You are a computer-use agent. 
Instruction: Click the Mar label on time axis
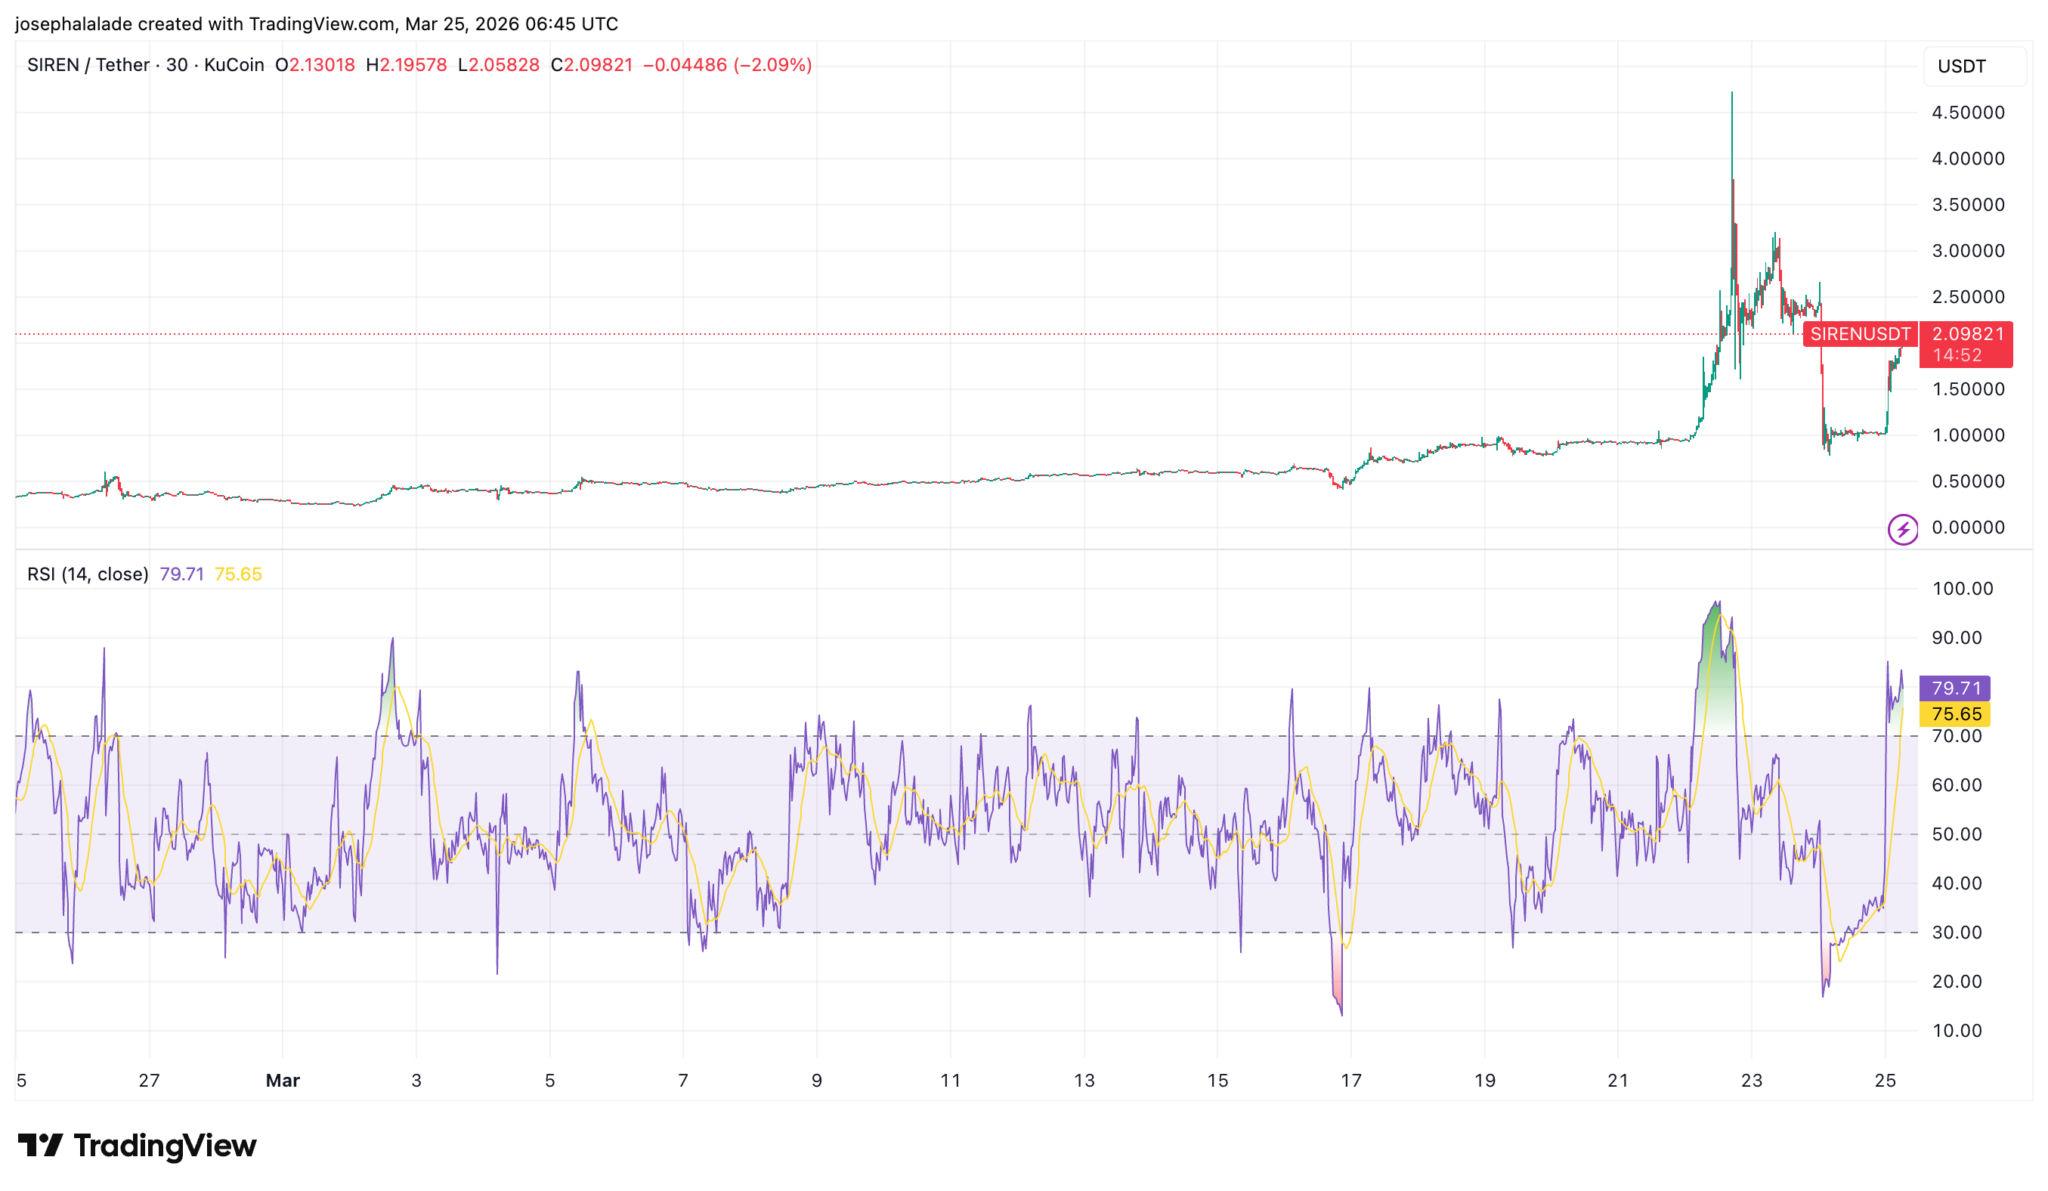[x=283, y=1080]
